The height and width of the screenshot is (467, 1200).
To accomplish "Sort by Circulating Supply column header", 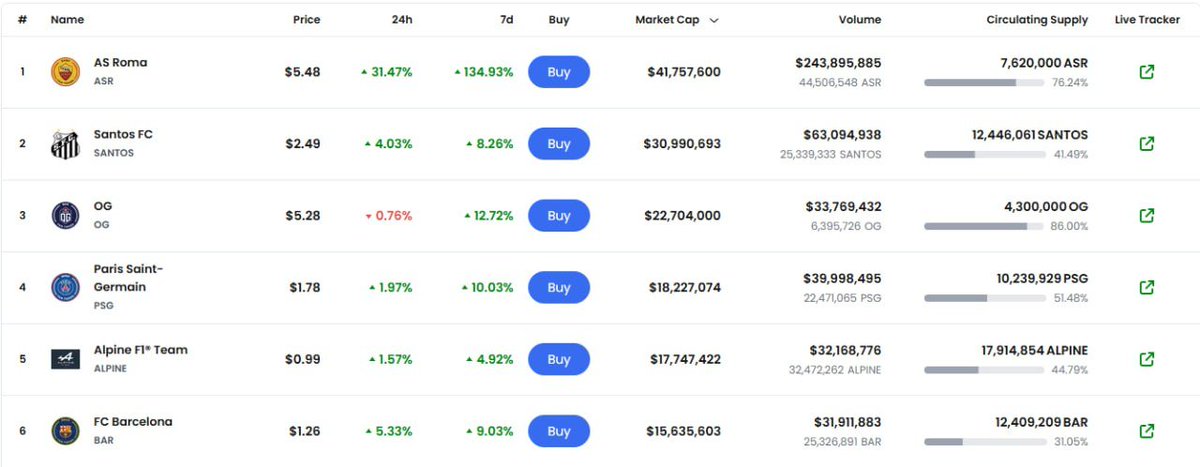I will (1037, 20).
